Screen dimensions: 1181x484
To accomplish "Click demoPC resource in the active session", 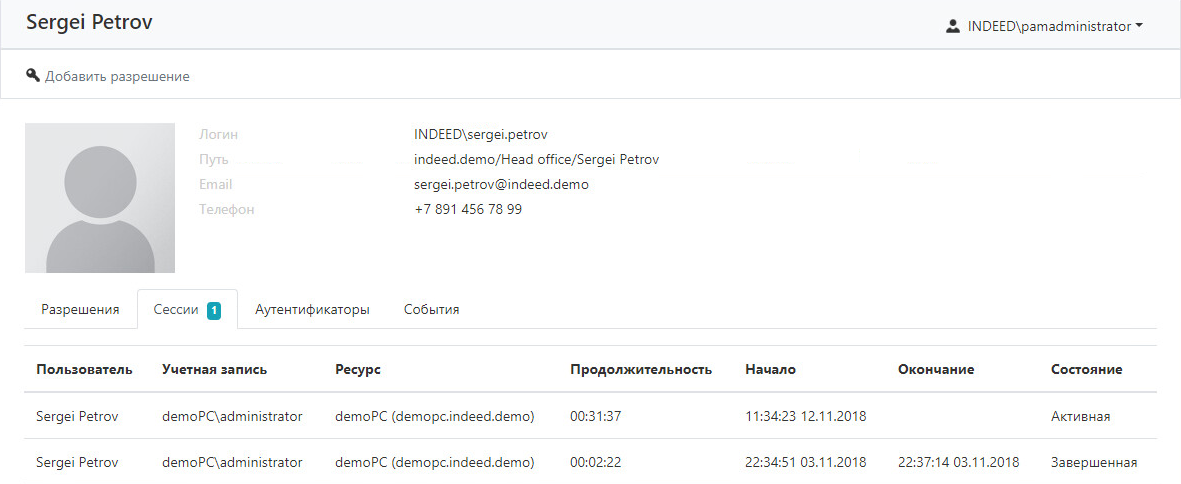I will (x=434, y=416).
